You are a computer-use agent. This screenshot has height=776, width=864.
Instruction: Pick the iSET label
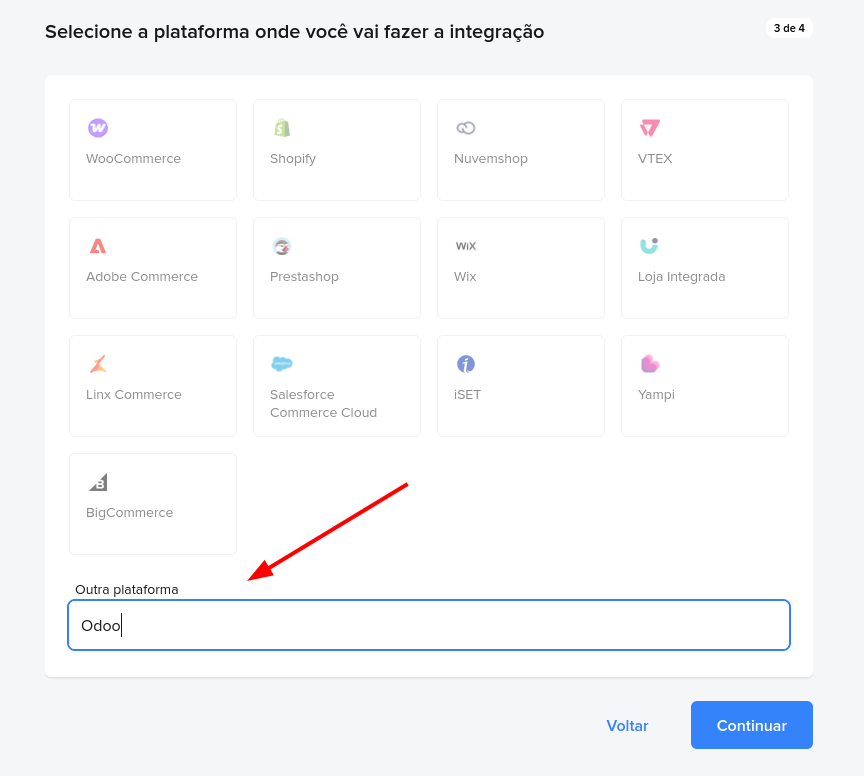coord(467,395)
